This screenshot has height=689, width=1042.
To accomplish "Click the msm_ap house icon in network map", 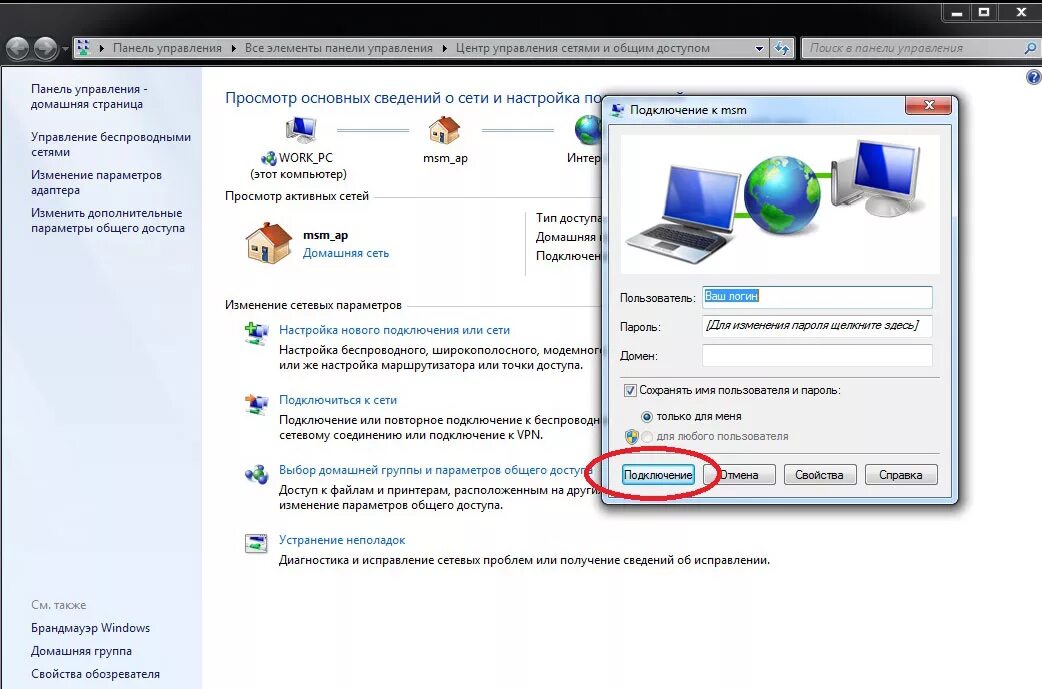I will click(444, 130).
